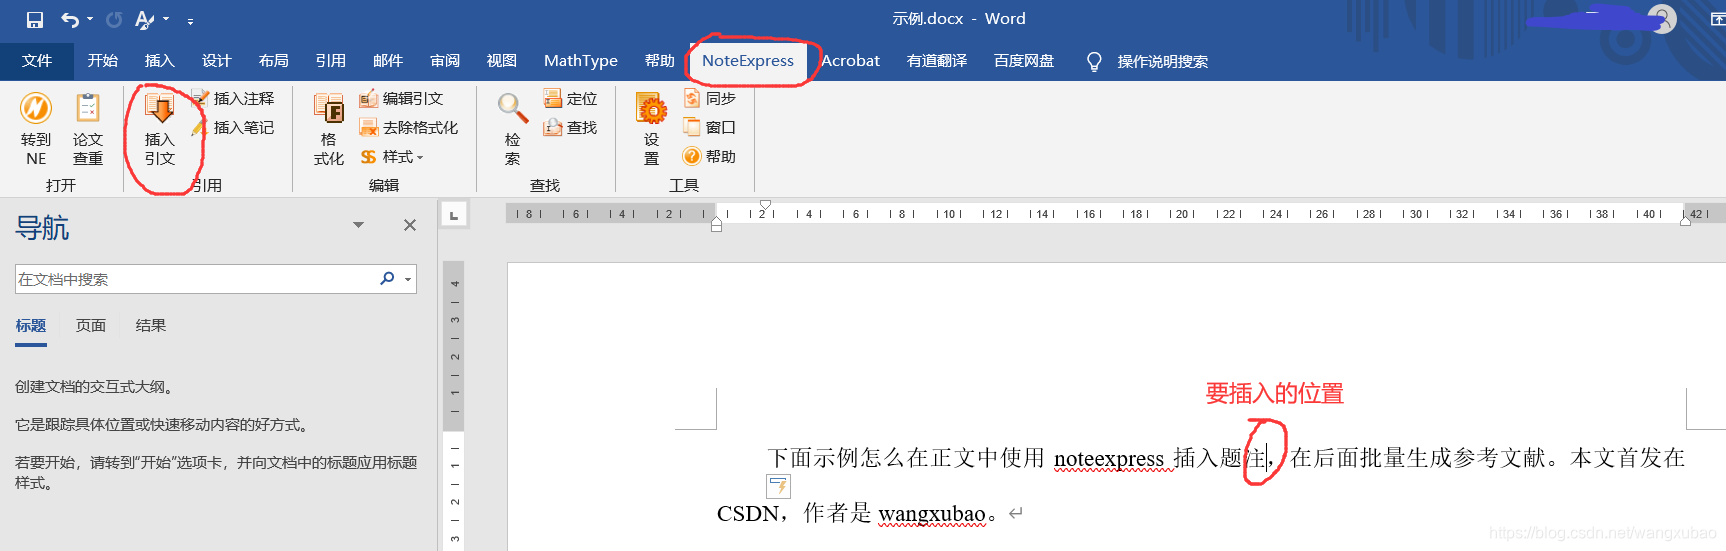
Task: Close the 导航 pane
Action: [x=410, y=225]
